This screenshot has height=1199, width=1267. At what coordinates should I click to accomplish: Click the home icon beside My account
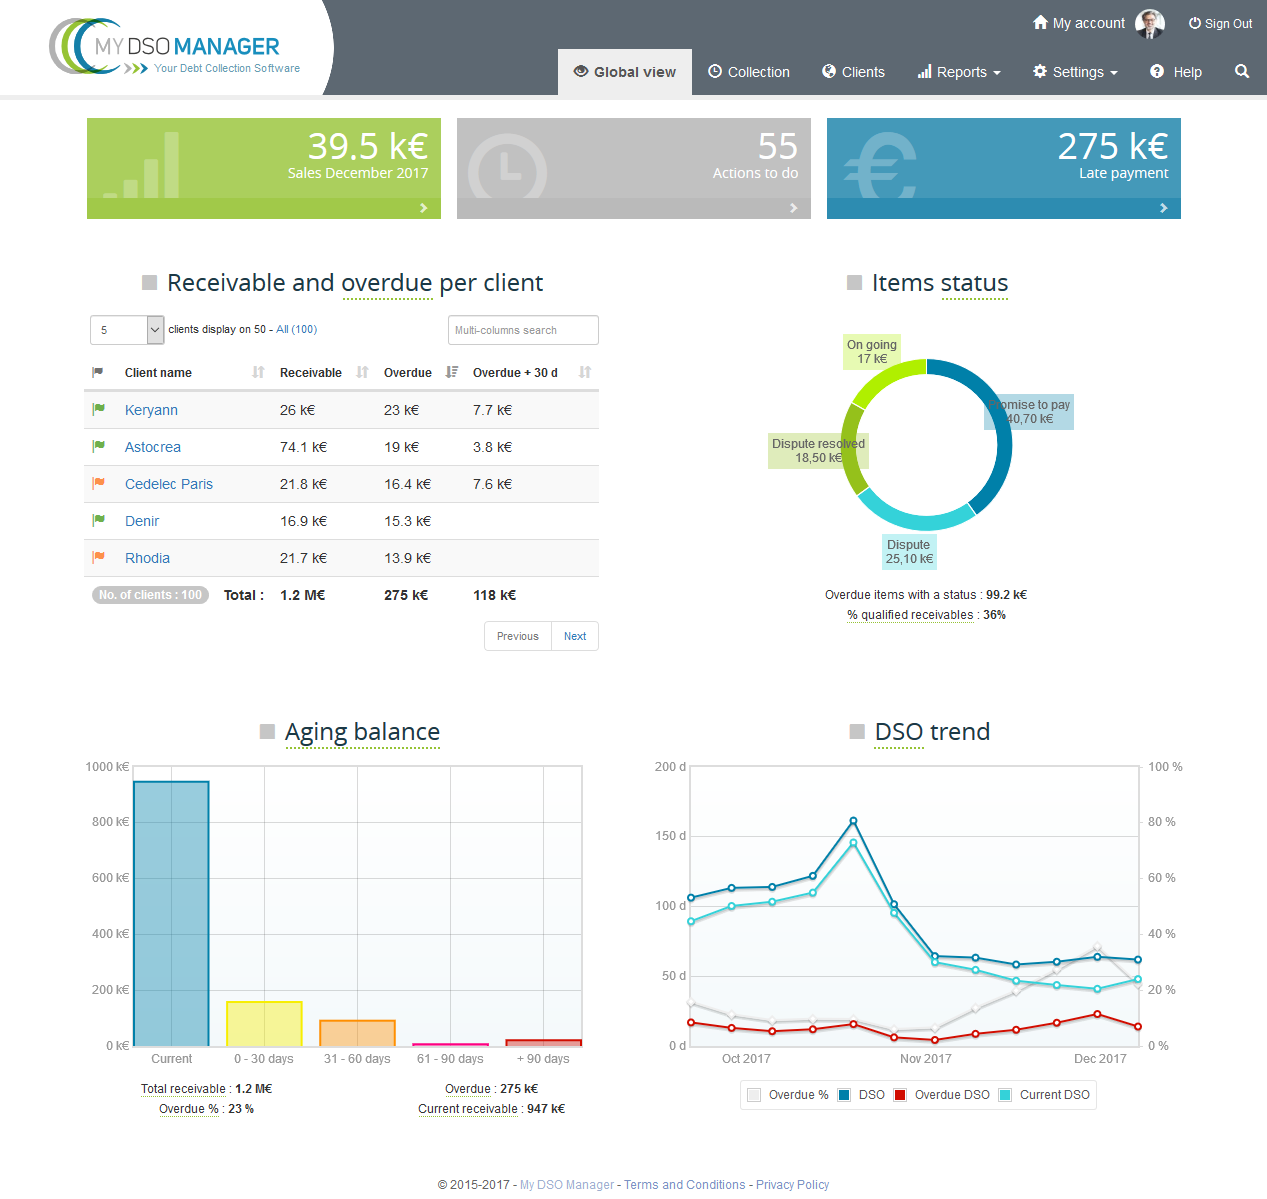1040,22
